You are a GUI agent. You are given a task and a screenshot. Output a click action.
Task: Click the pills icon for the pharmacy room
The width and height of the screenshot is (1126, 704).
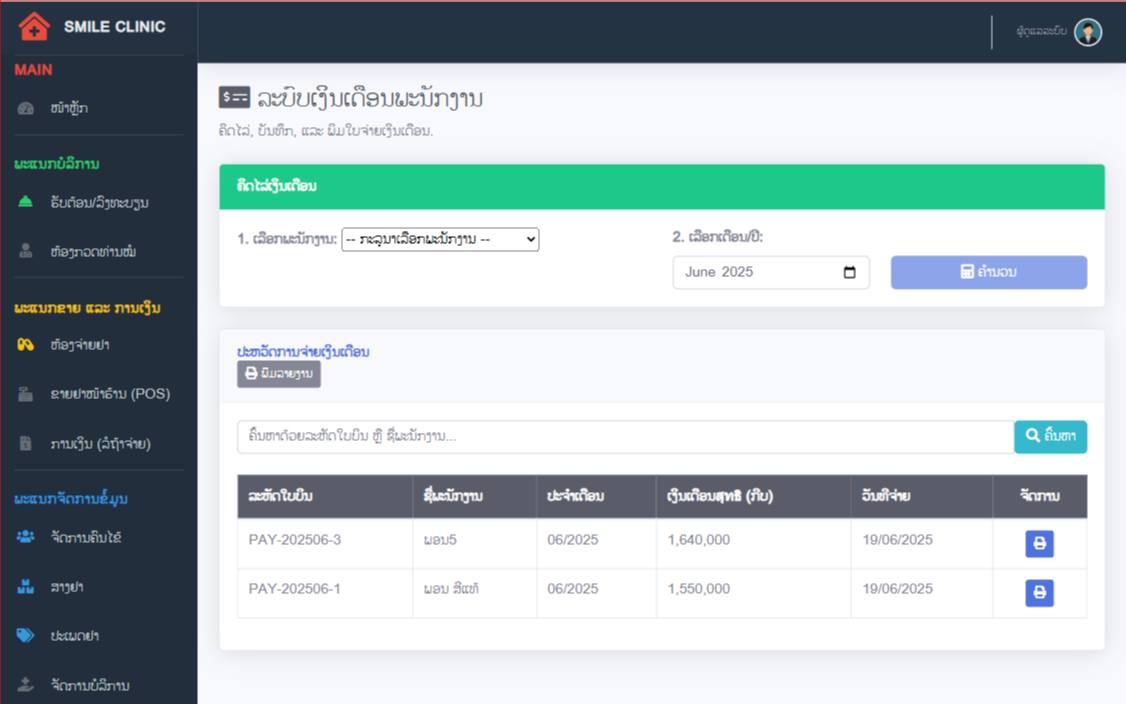tap(26, 345)
